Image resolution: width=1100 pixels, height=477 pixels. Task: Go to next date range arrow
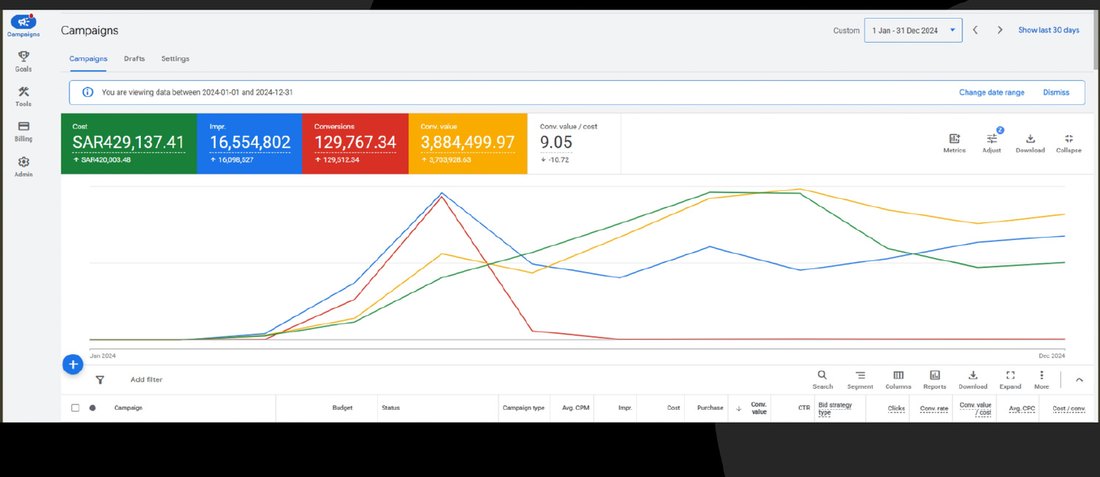[x=1000, y=30]
